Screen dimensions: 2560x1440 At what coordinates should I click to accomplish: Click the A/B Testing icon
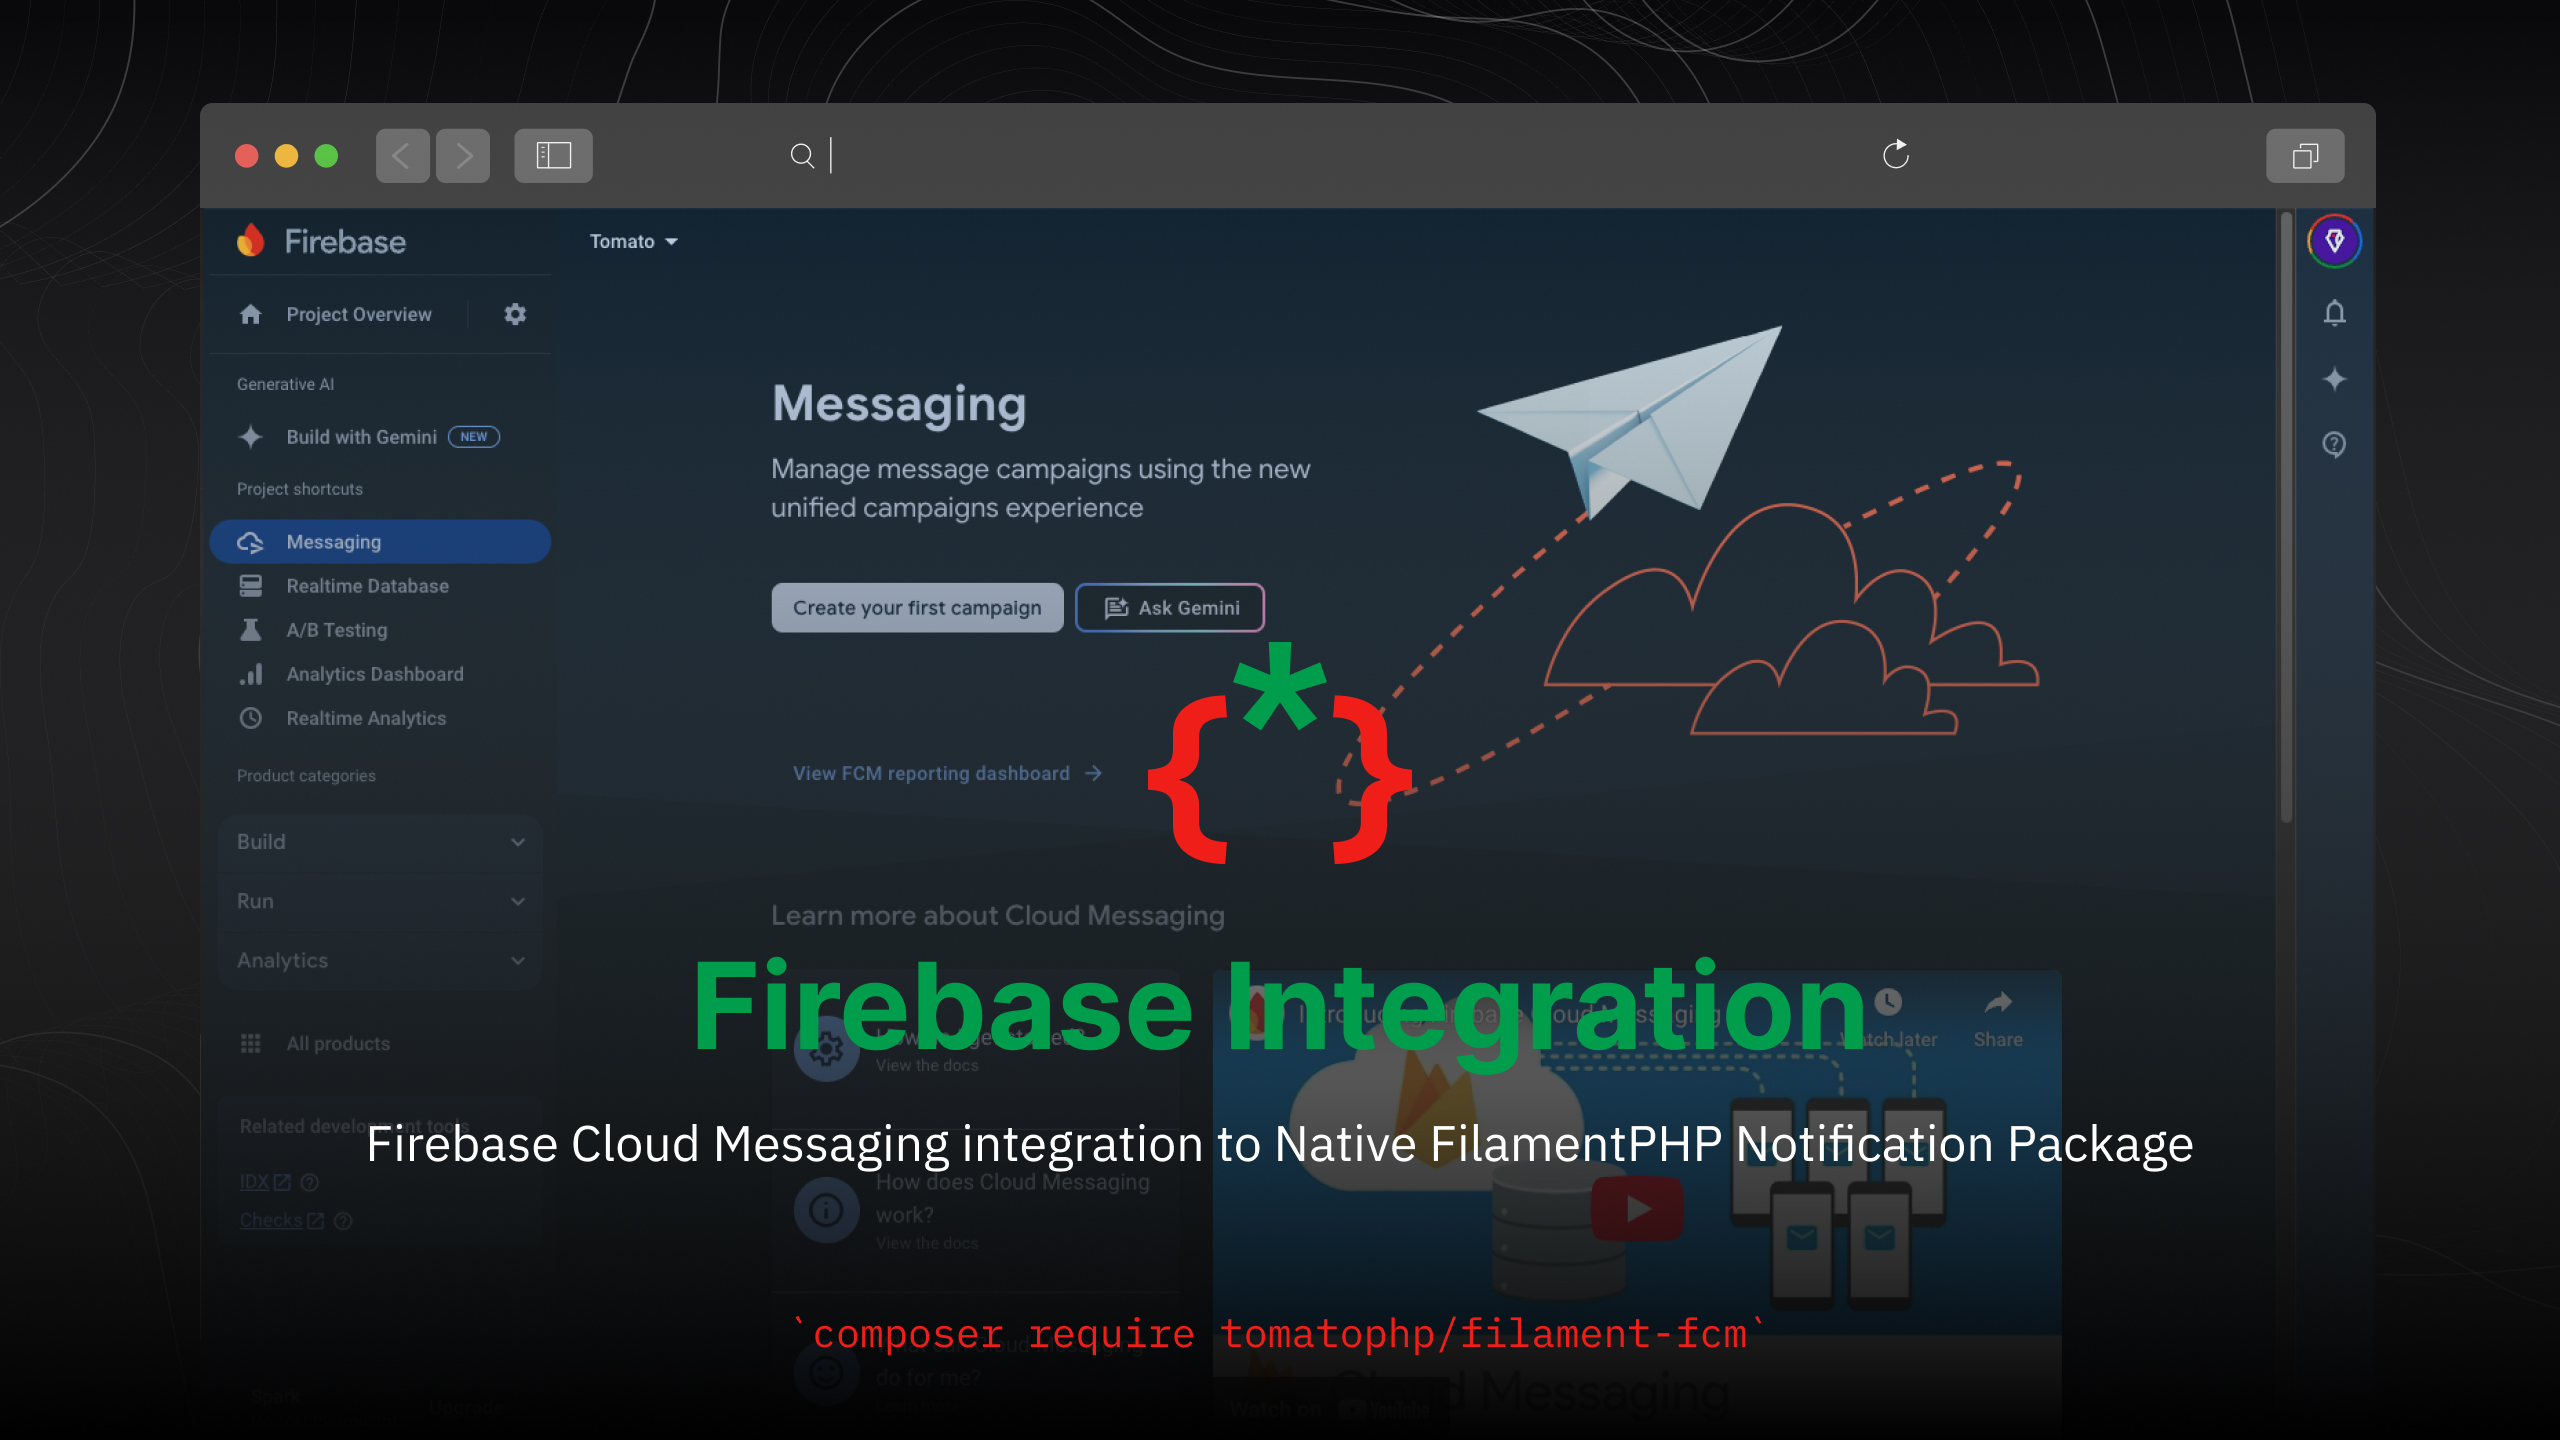click(x=251, y=628)
